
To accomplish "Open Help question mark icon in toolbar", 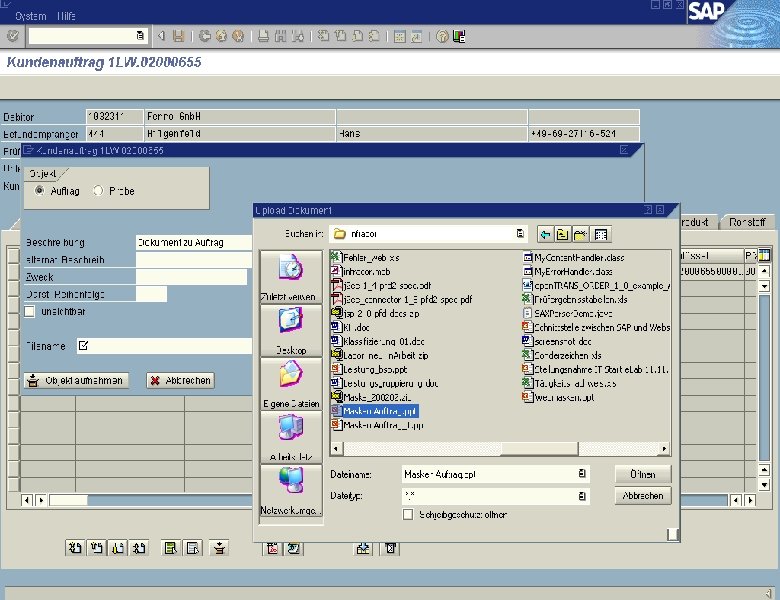I will (442, 36).
